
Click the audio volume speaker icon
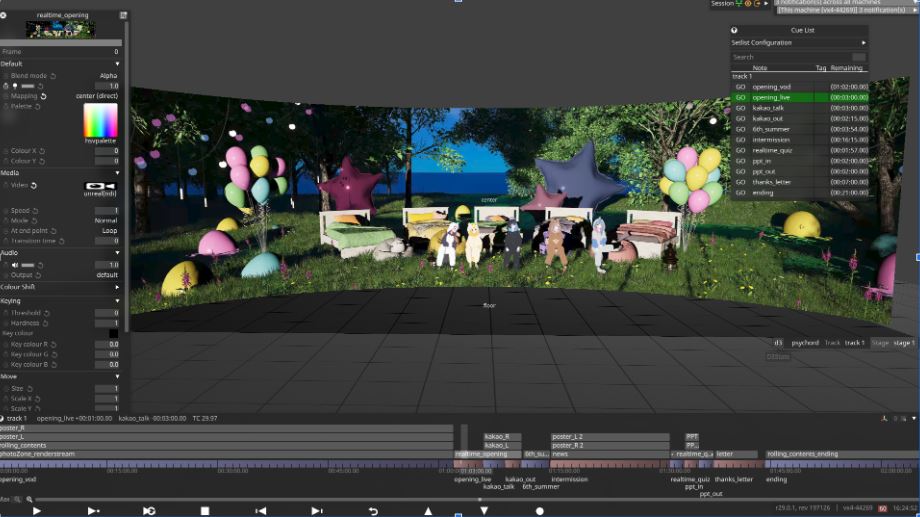[15, 265]
